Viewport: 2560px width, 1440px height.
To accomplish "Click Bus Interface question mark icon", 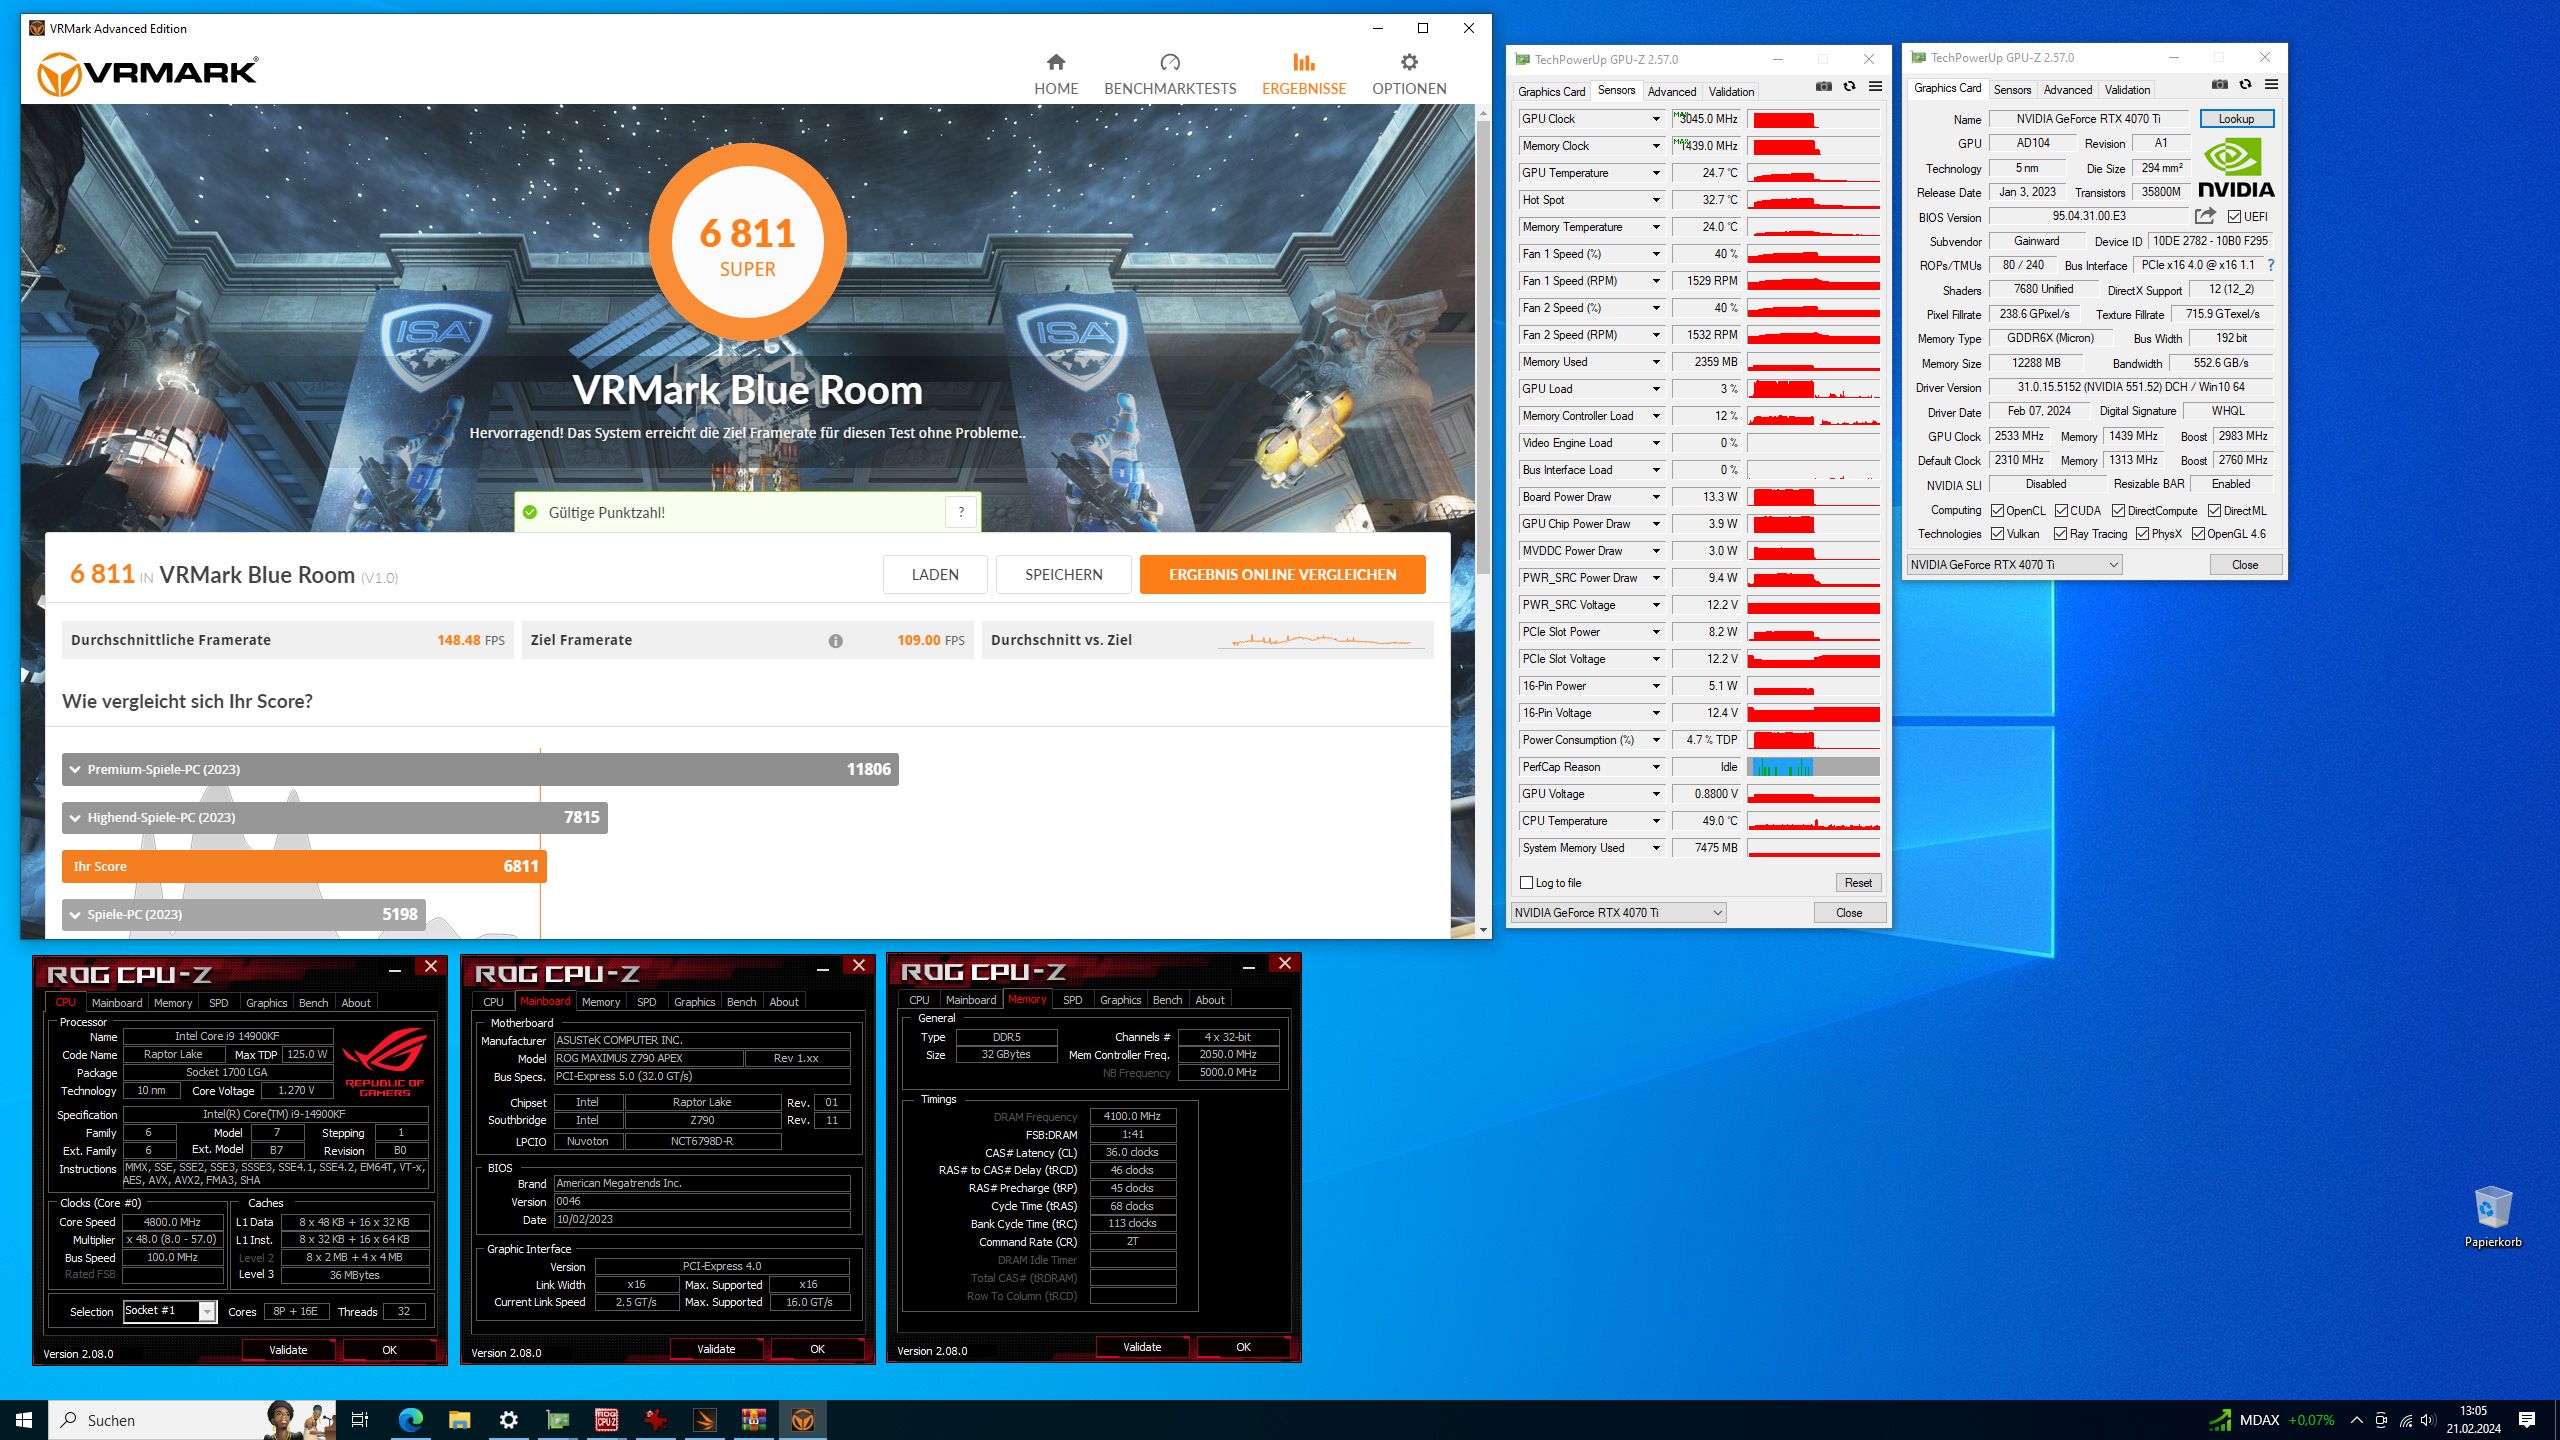I will coord(2271,265).
